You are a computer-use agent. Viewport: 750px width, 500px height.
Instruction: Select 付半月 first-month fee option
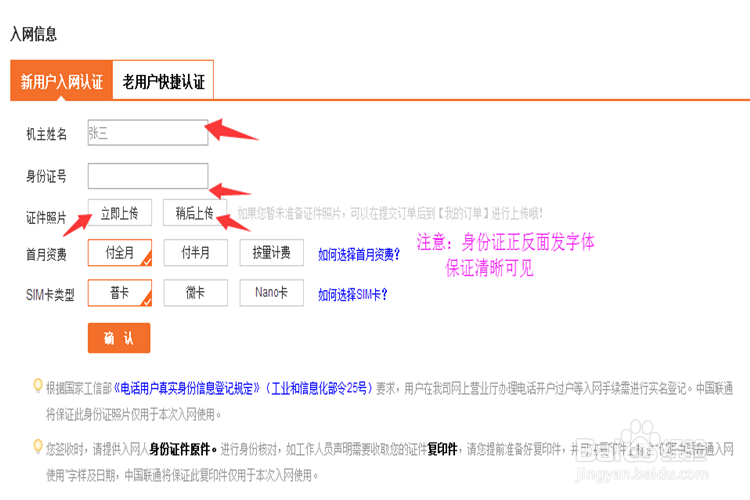click(x=196, y=253)
